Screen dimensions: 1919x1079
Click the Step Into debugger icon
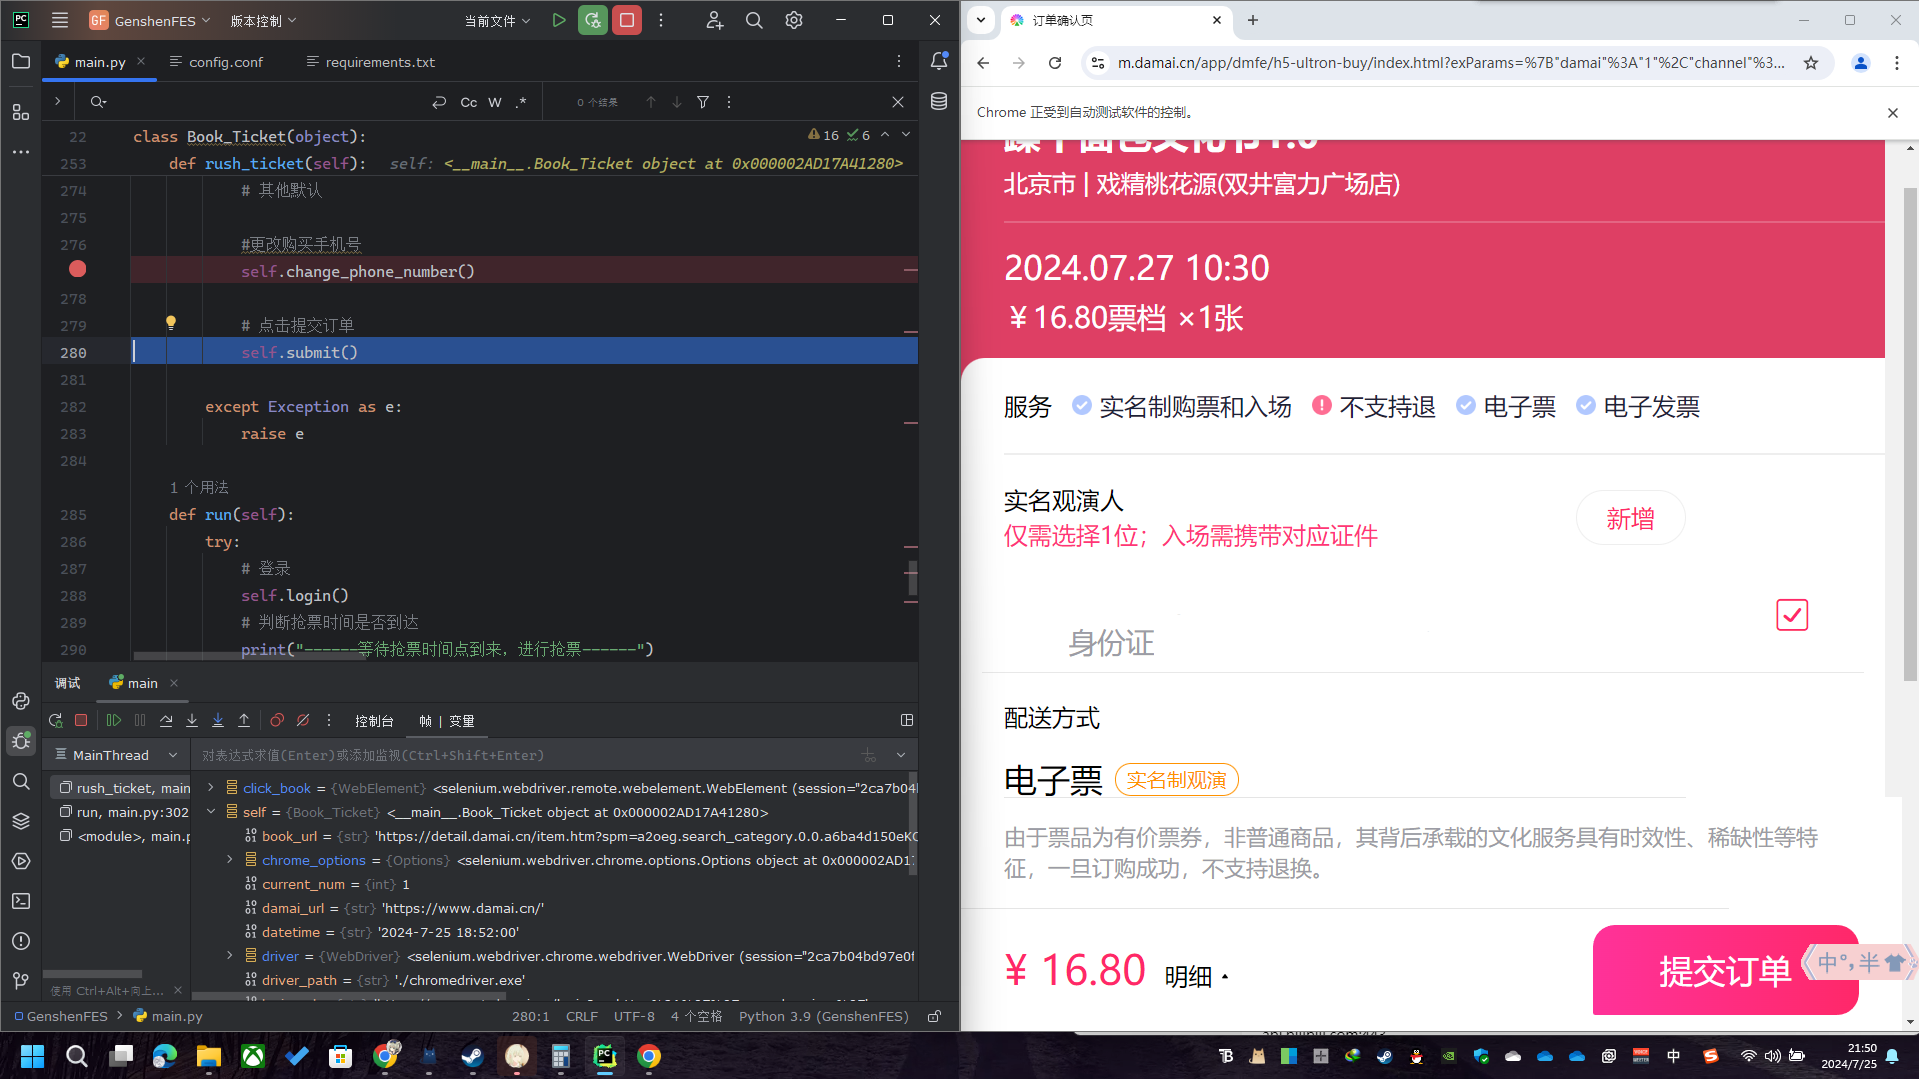click(x=192, y=720)
